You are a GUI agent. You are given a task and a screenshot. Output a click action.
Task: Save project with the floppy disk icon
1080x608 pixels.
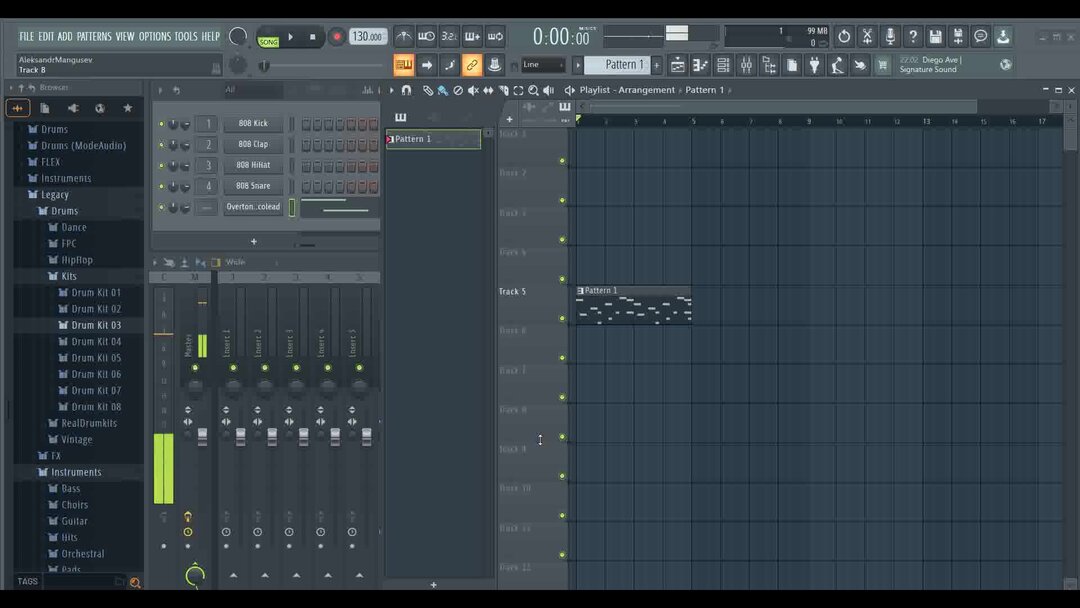pos(935,36)
